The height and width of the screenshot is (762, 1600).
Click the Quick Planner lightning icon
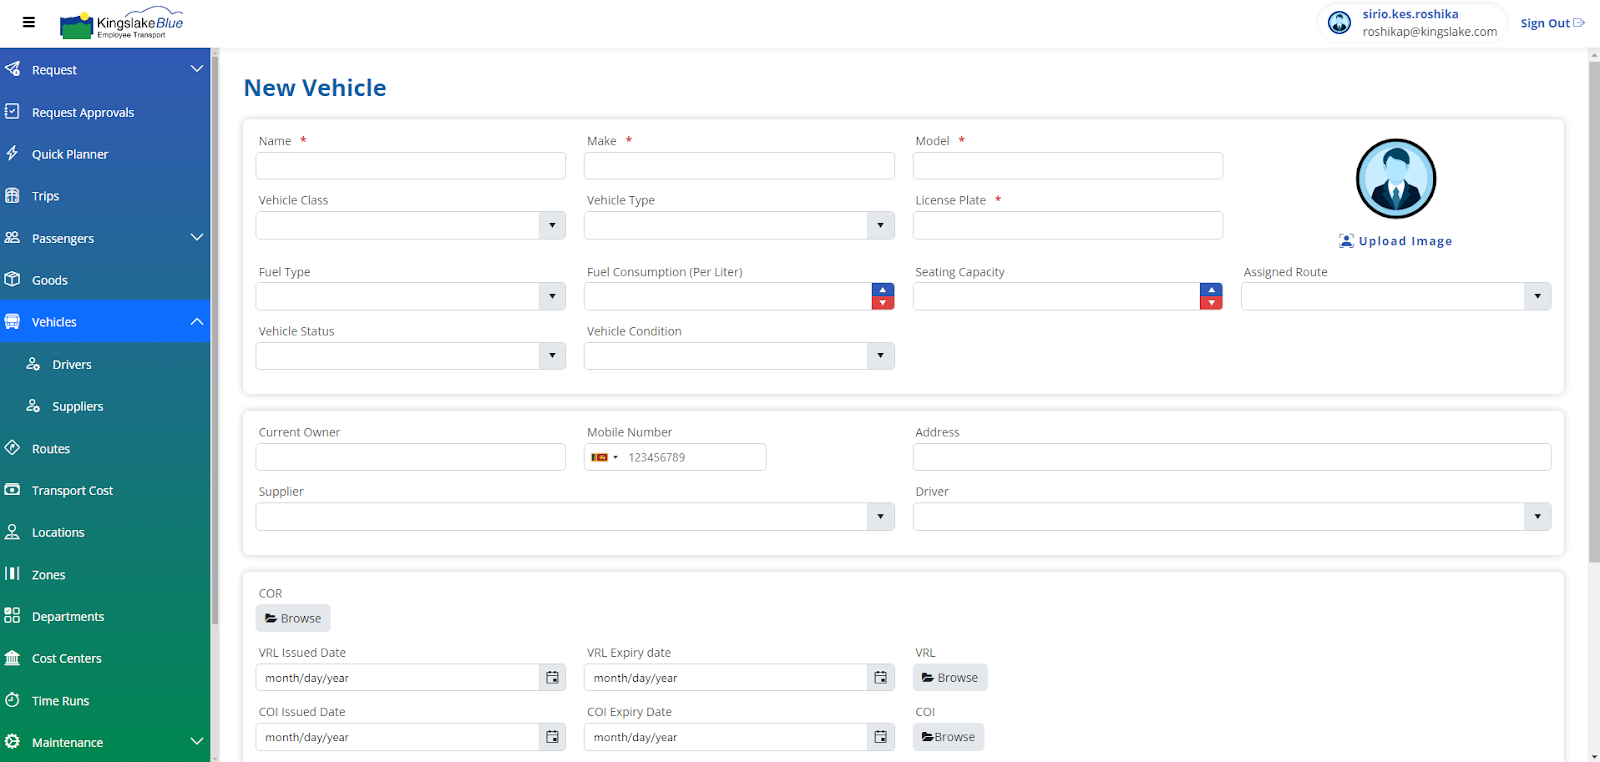[x=12, y=153]
